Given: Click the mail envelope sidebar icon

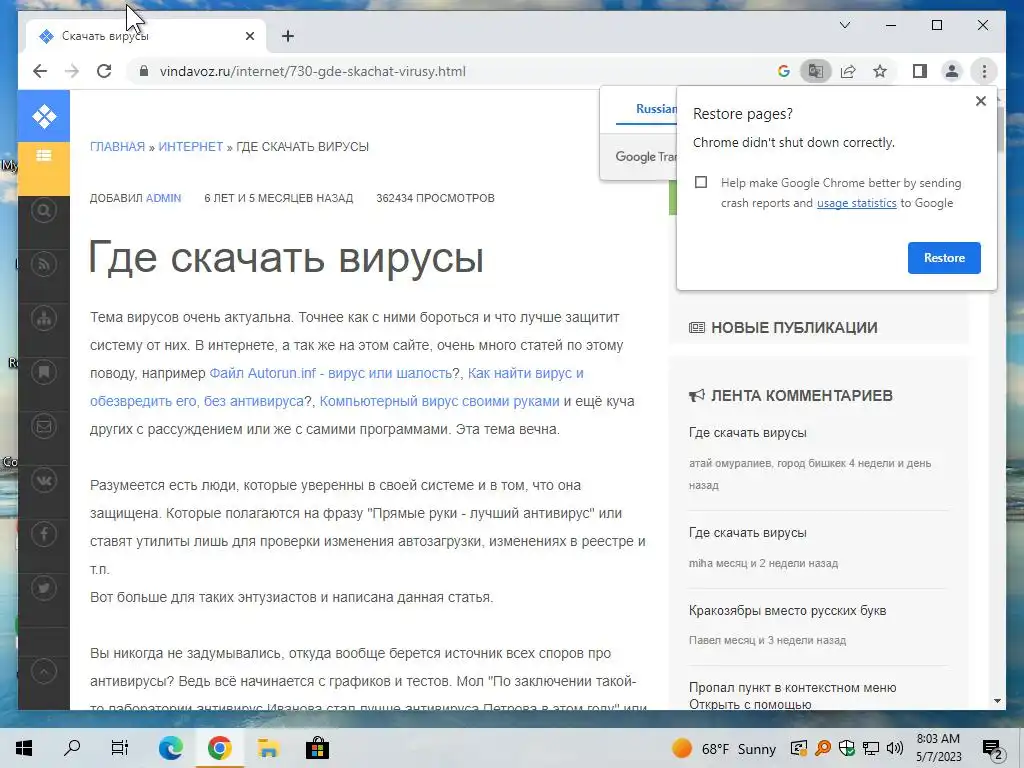Looking at the screenshot, I should (44, 426).
